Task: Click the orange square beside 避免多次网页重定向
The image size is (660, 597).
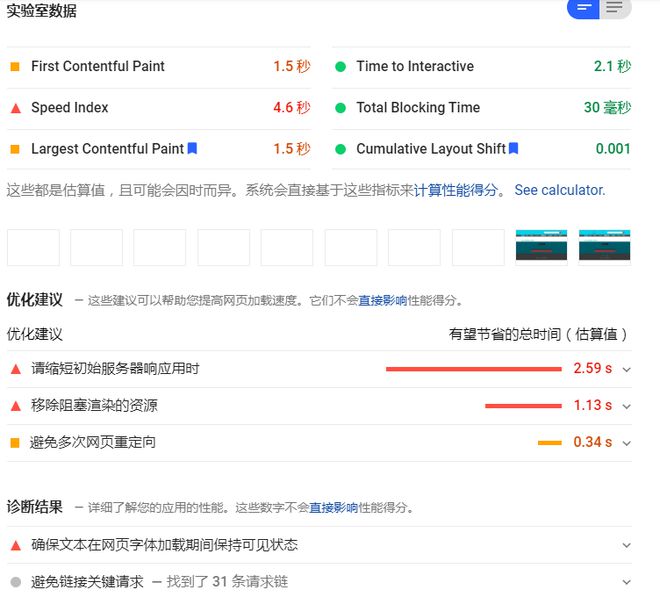Action: (x=15, y=443)
